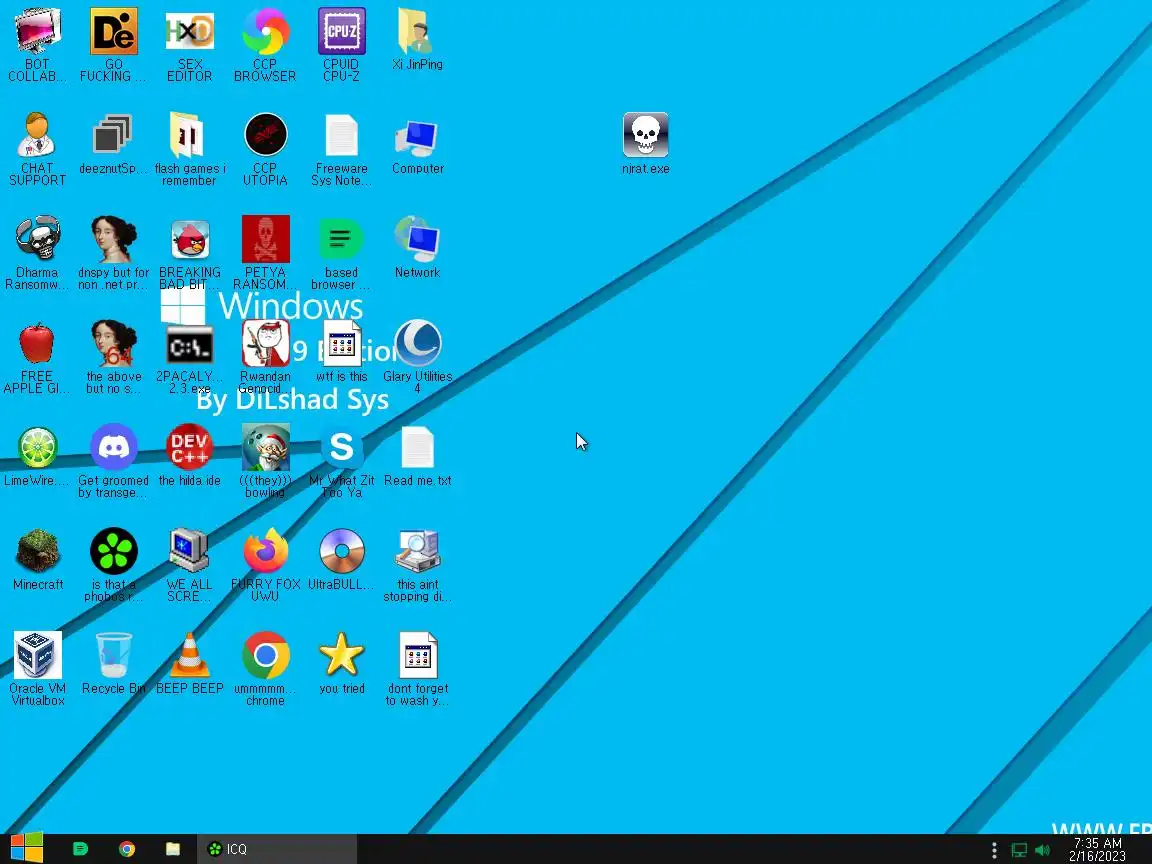The image size is (1152, 864).
Task: Select the Minecraft grass block icon
Action: 37,551
